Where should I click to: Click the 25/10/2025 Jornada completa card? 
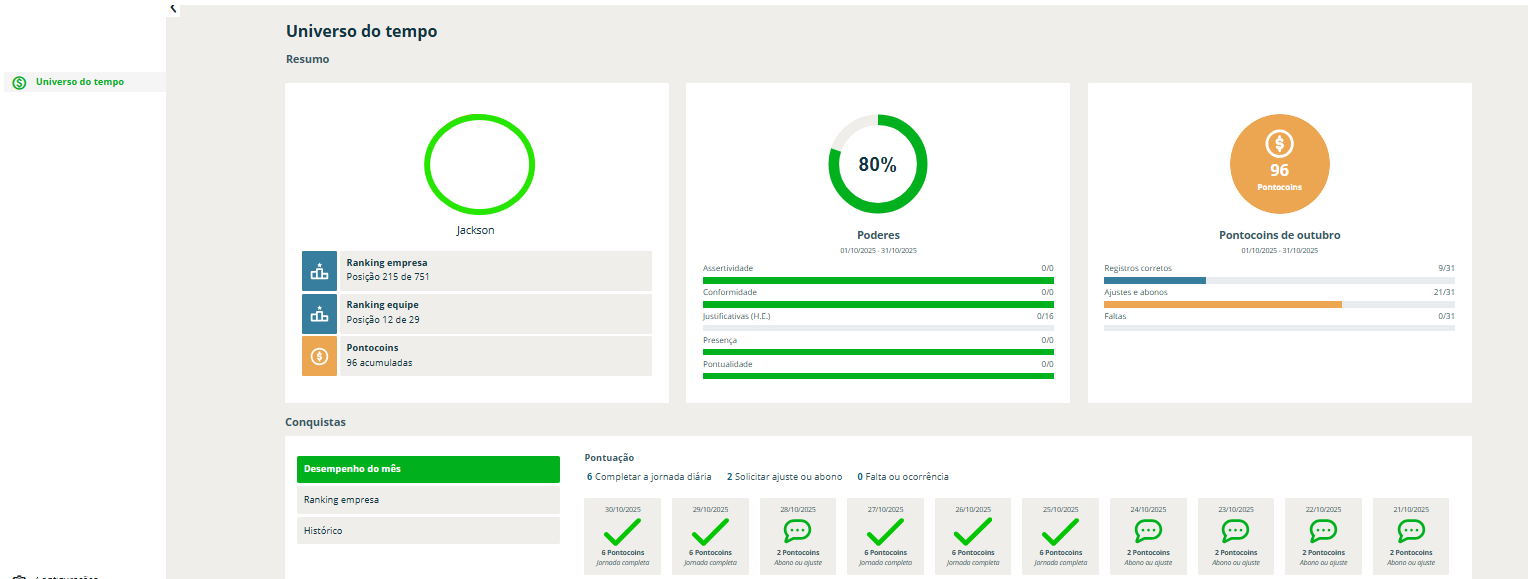(1060, 537)
